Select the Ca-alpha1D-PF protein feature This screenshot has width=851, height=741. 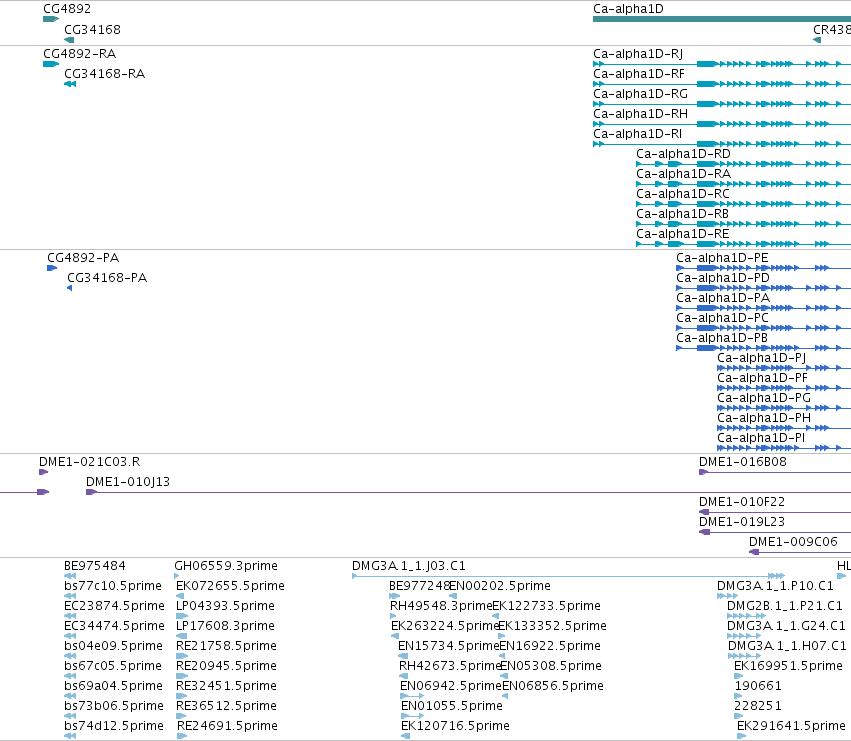click(x=784, y=388)
